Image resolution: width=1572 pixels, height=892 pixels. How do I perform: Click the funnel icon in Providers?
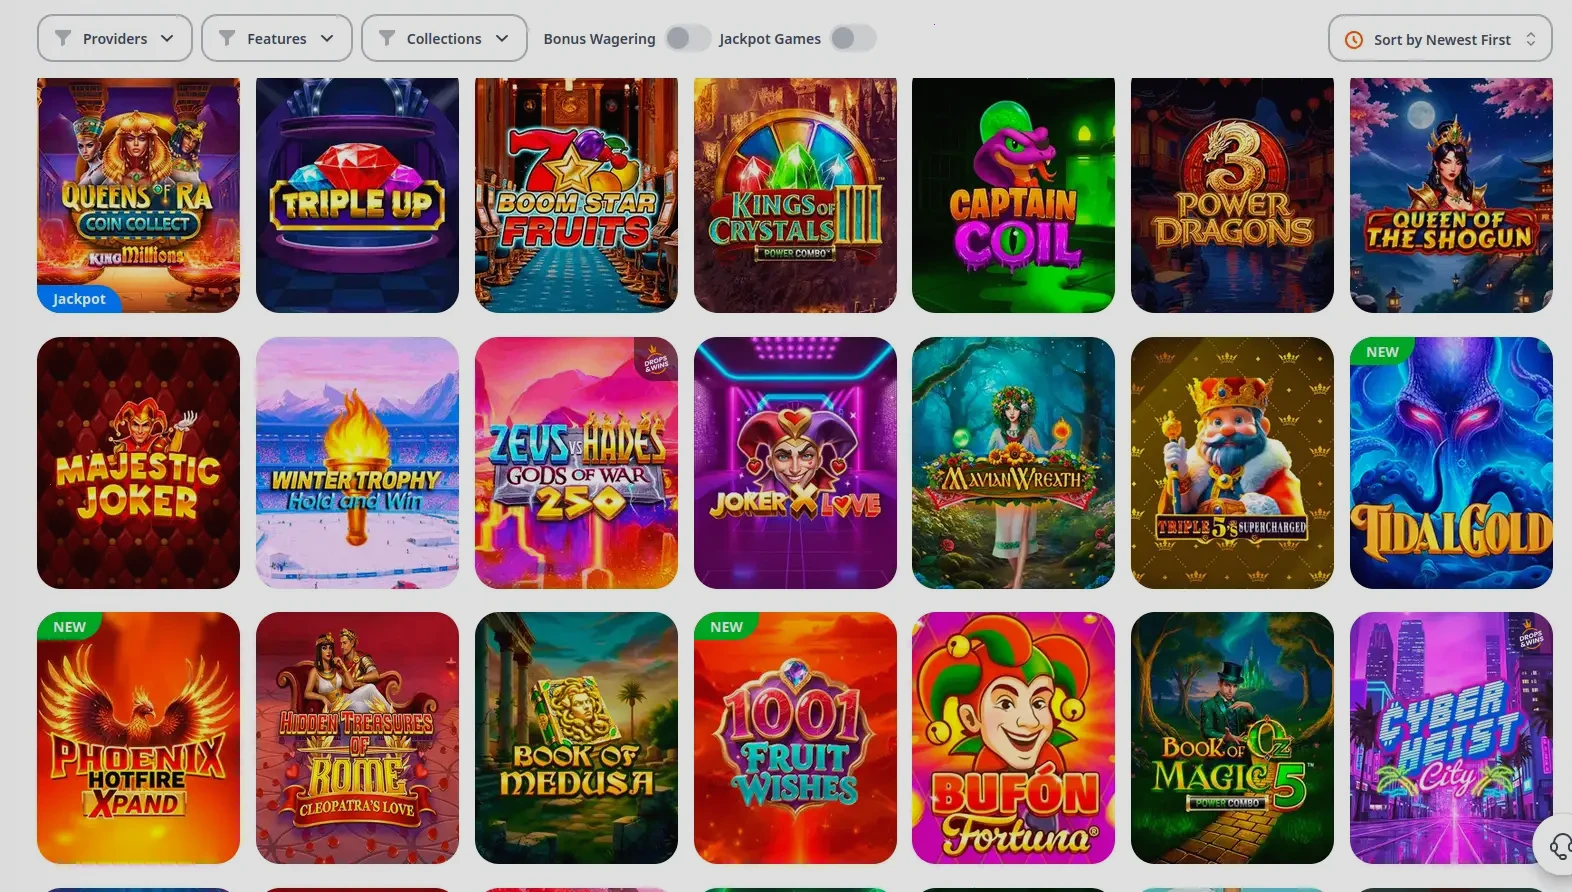coord(63,38)
